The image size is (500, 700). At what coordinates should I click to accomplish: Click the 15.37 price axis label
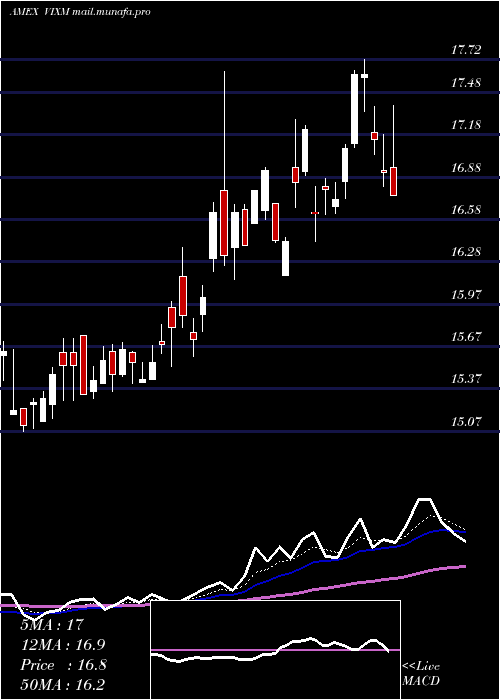point(466,379)
